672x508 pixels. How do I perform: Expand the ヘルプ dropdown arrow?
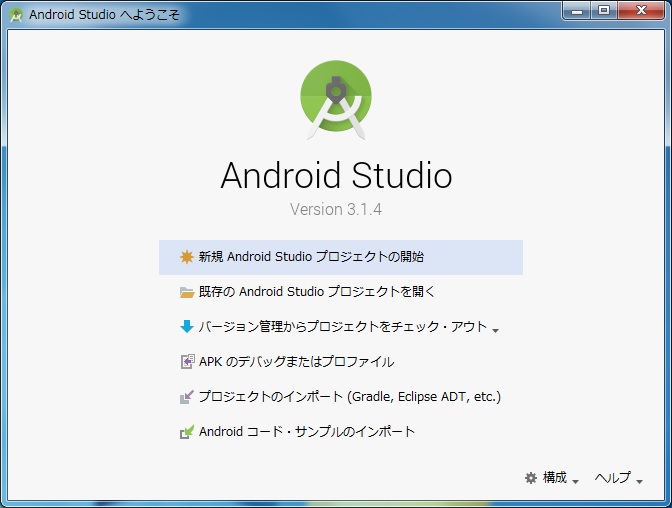[639, 481]
